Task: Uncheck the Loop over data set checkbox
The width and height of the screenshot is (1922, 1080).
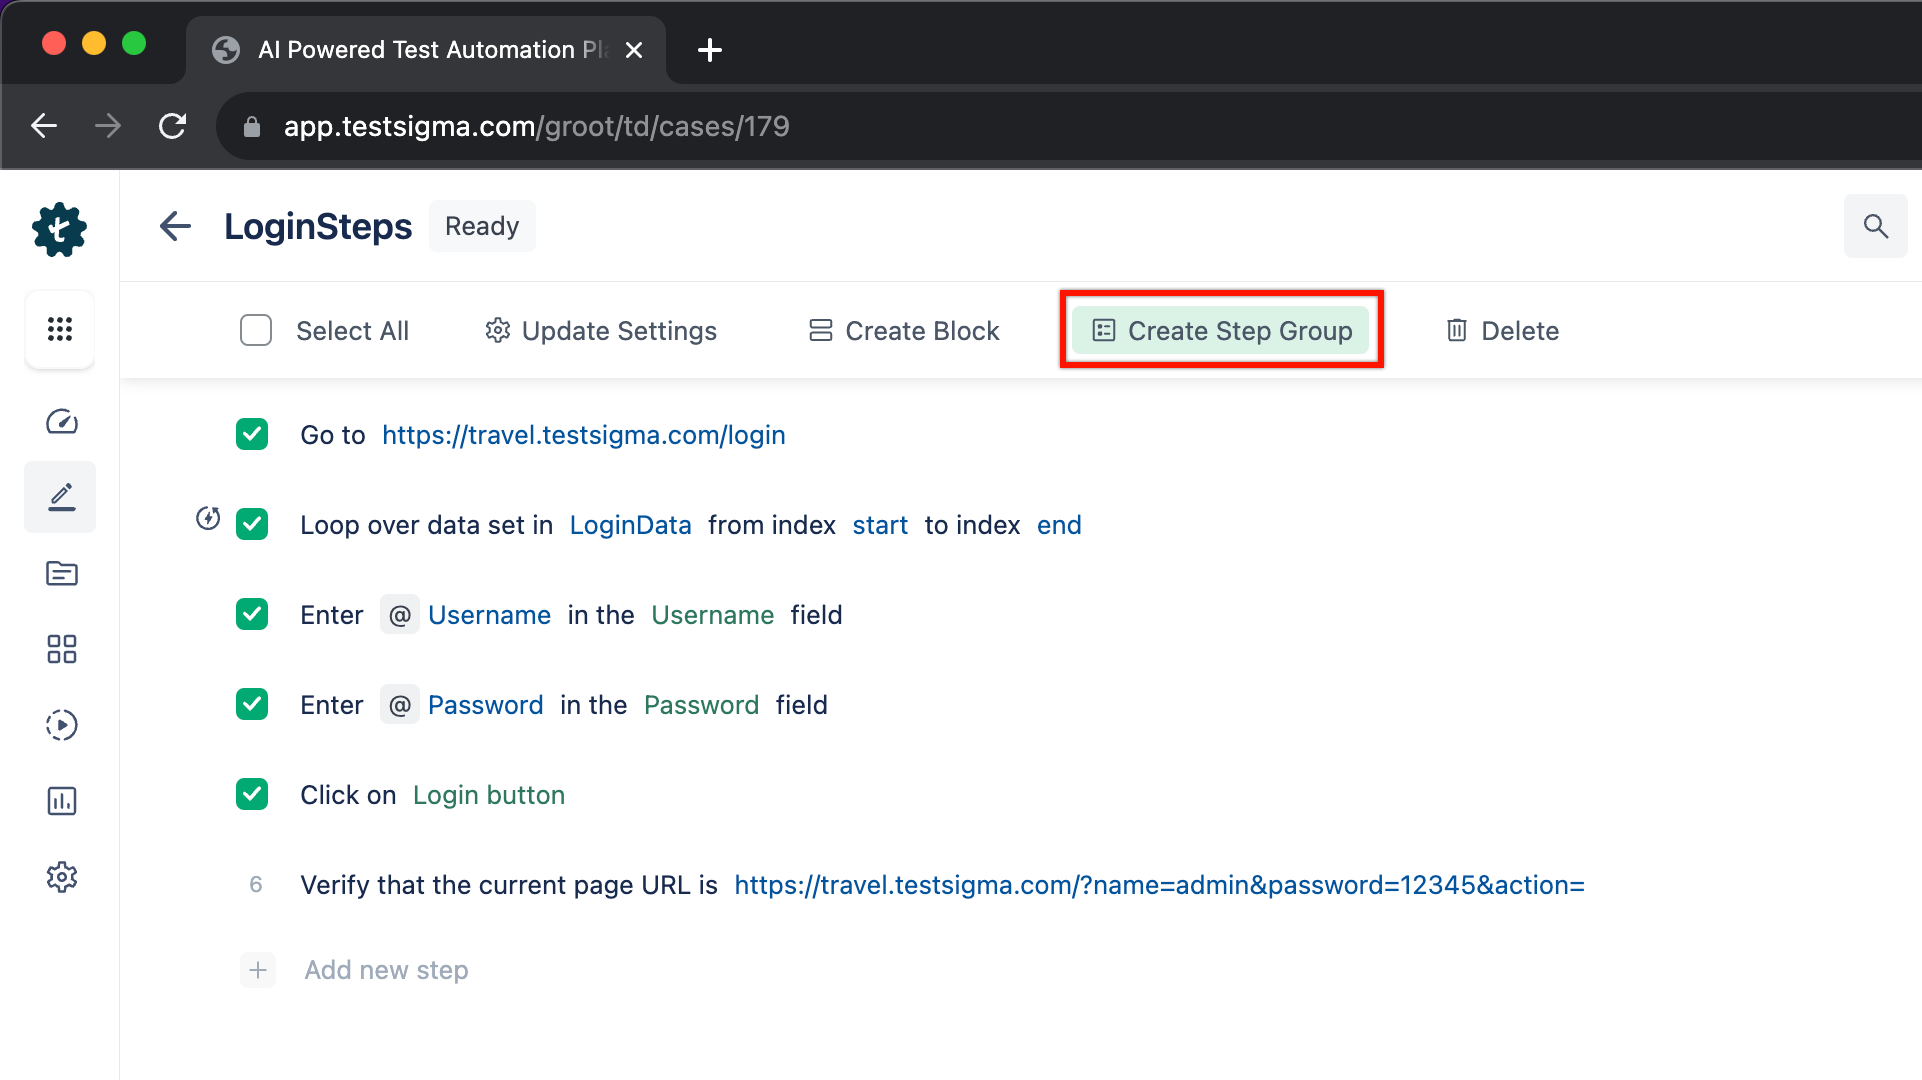Action: click(252, 524)
